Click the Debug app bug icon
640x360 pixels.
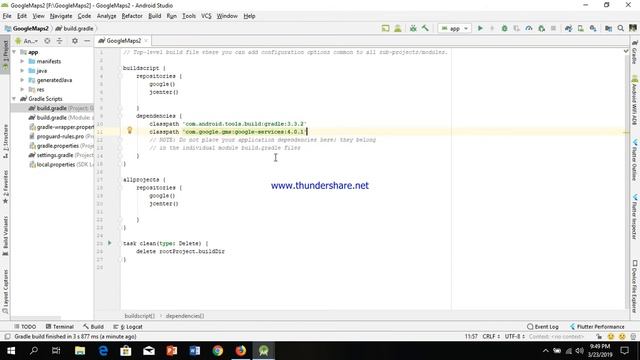504,28
